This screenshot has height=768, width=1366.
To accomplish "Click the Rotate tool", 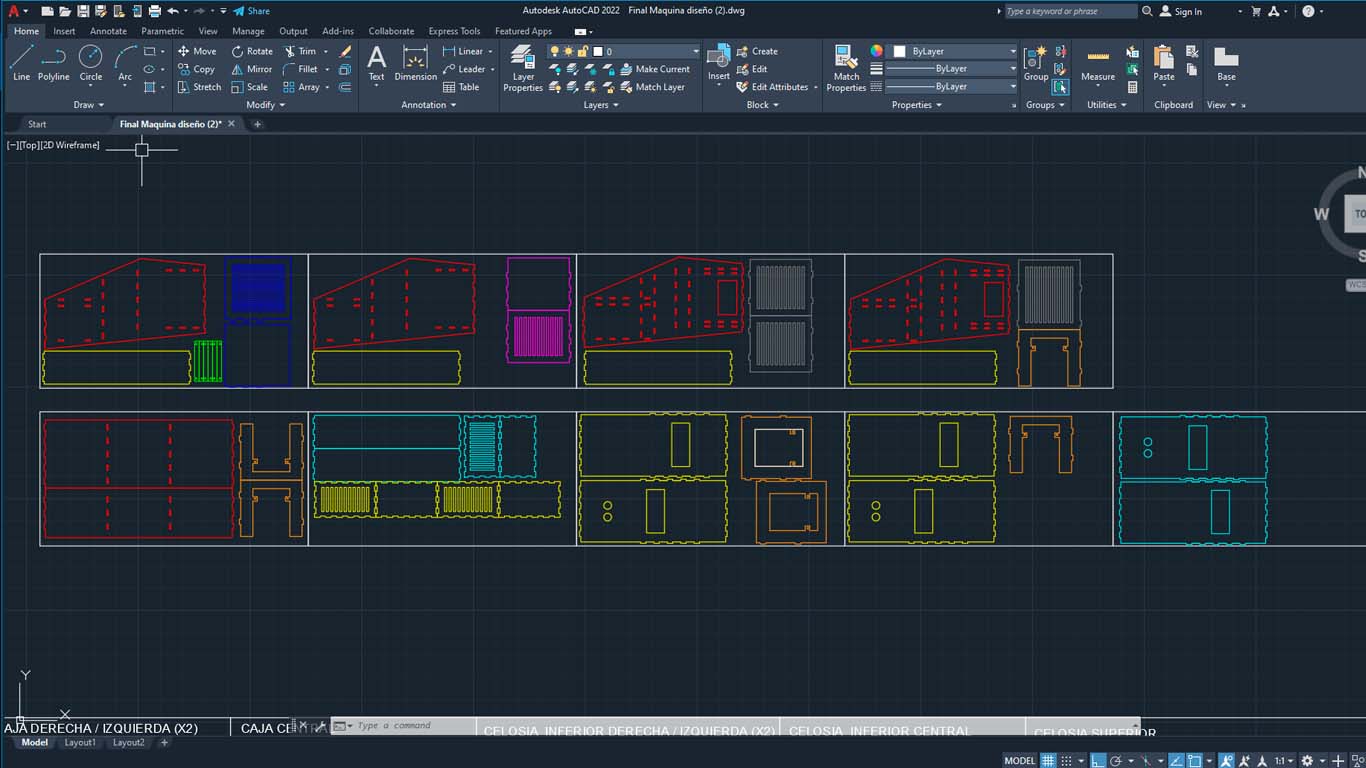I will click(252, 51).
